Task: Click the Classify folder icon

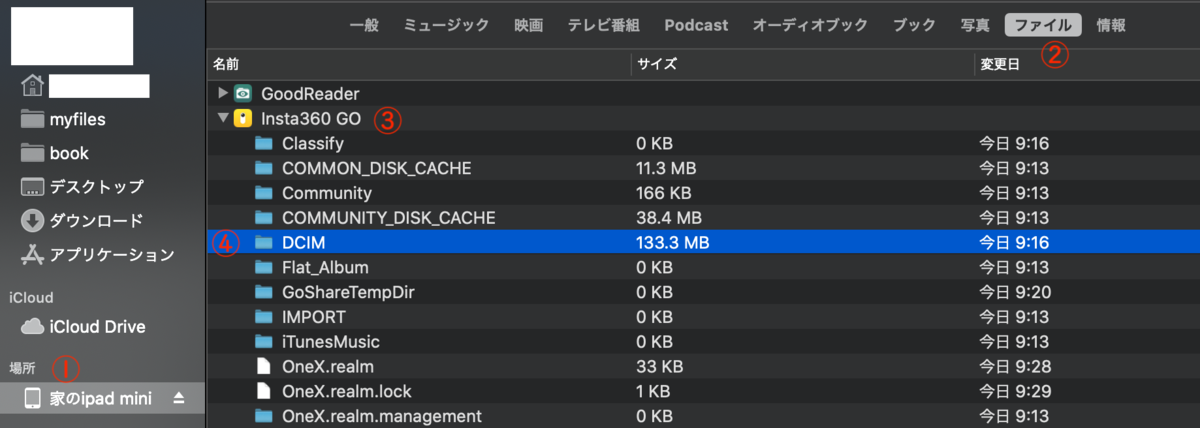Action: tap(264, 143)
